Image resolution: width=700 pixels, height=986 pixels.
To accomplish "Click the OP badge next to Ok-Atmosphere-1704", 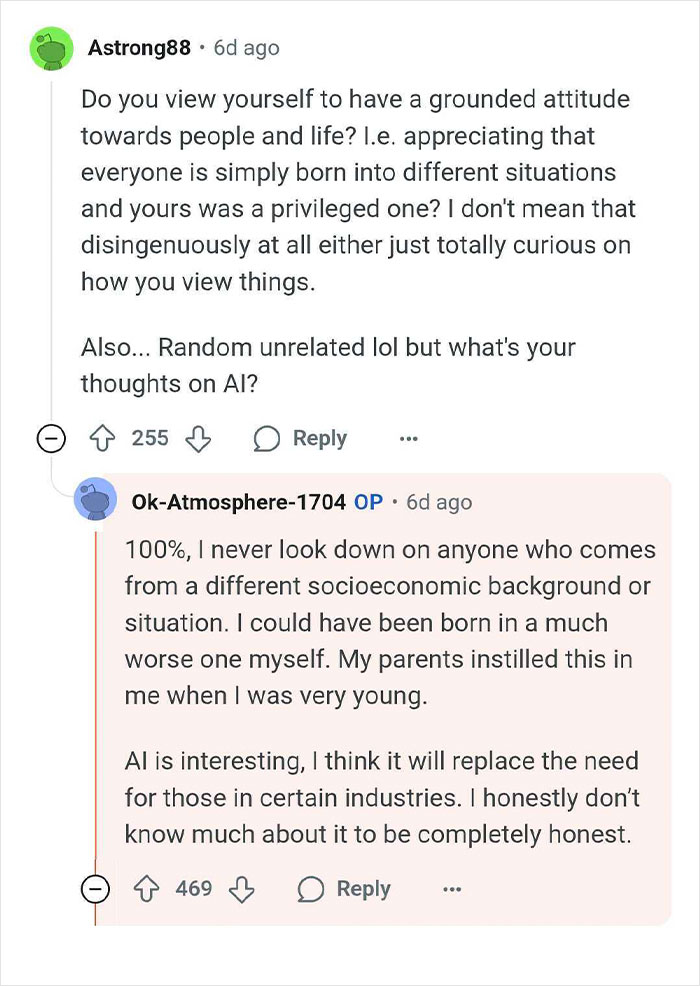I will [x=367, y=503].
